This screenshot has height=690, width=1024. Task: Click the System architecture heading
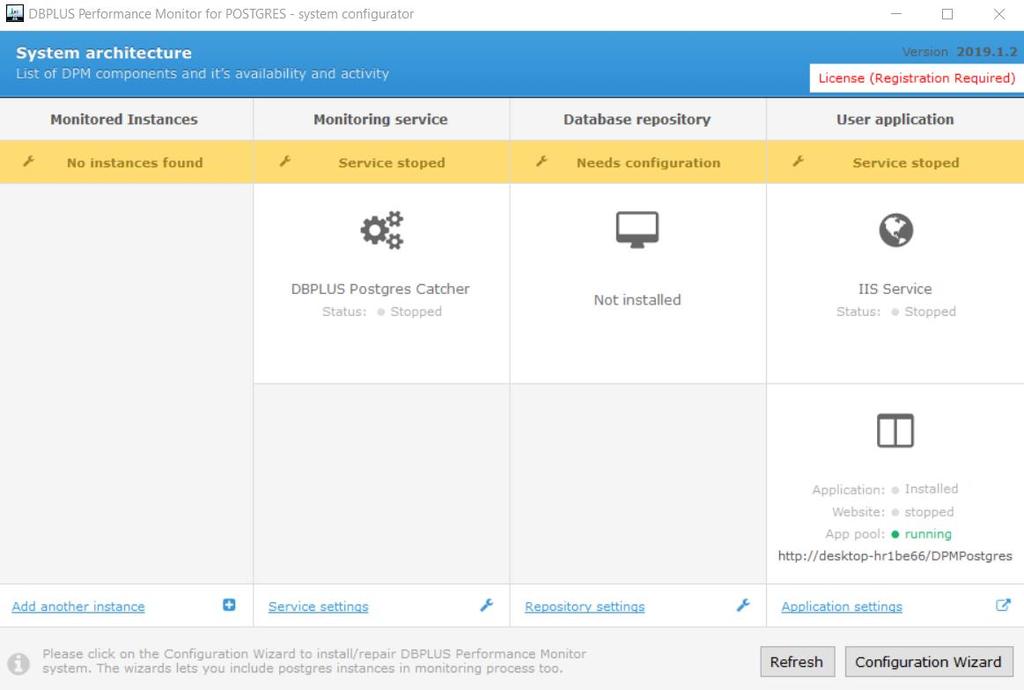pyautogui.click(x=104, y=53)
